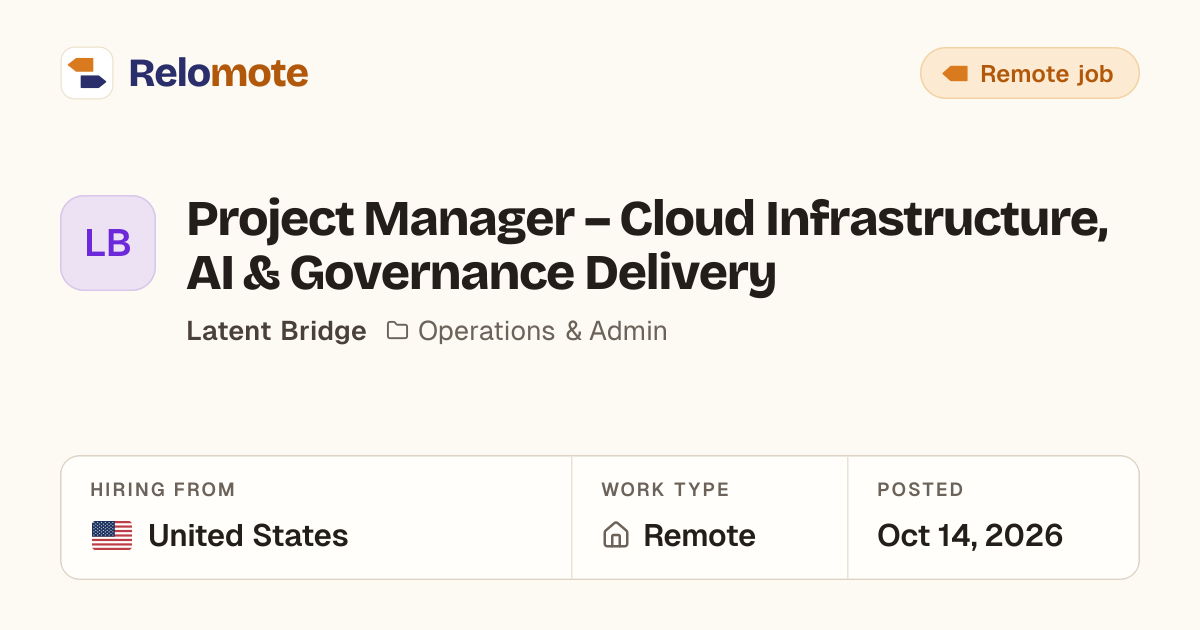
Task: Select the Oct 14, 2026 date
Action: point(970,536)
